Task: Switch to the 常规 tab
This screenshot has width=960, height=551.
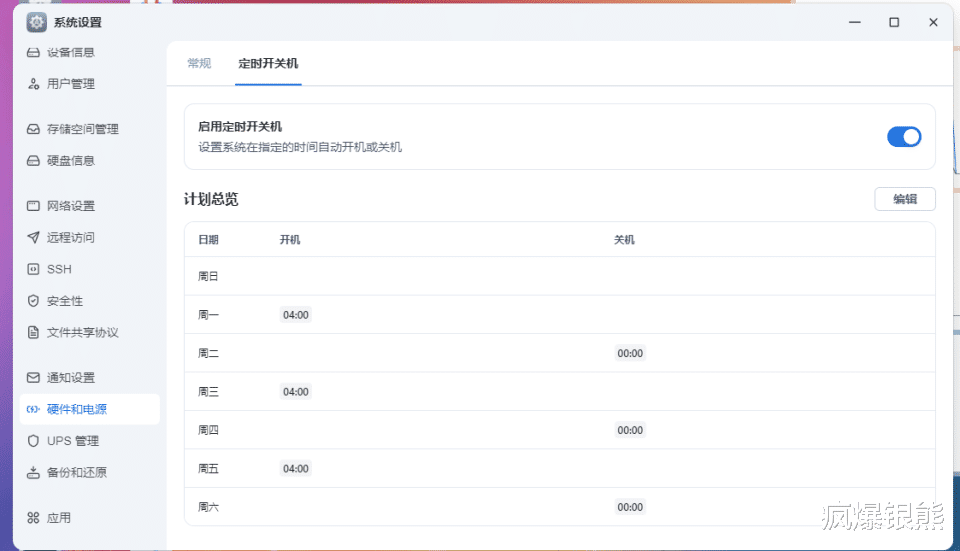Action: (199, 63)
